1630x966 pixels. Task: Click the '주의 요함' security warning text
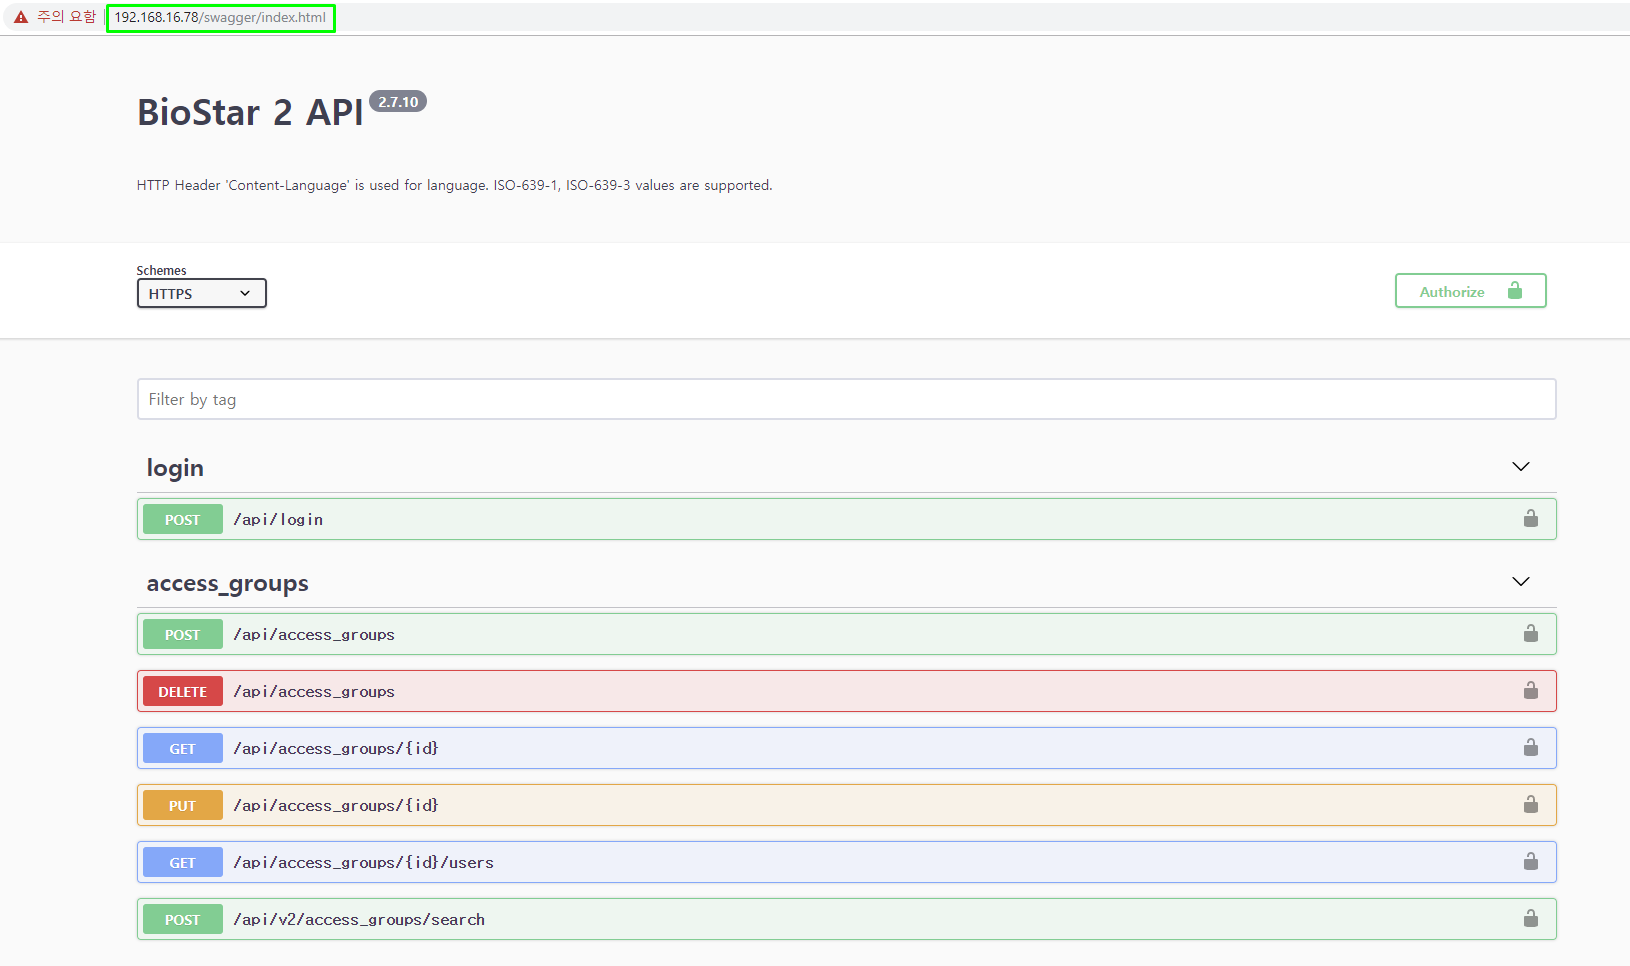coord(66,17)
